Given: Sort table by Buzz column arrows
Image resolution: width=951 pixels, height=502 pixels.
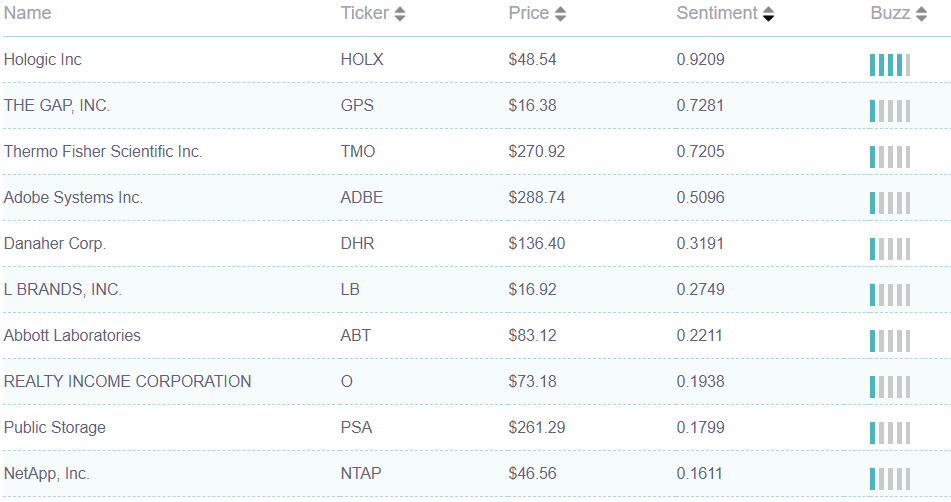Looking at the screenshot, I should pyautogui.click(x=921, y=14).
